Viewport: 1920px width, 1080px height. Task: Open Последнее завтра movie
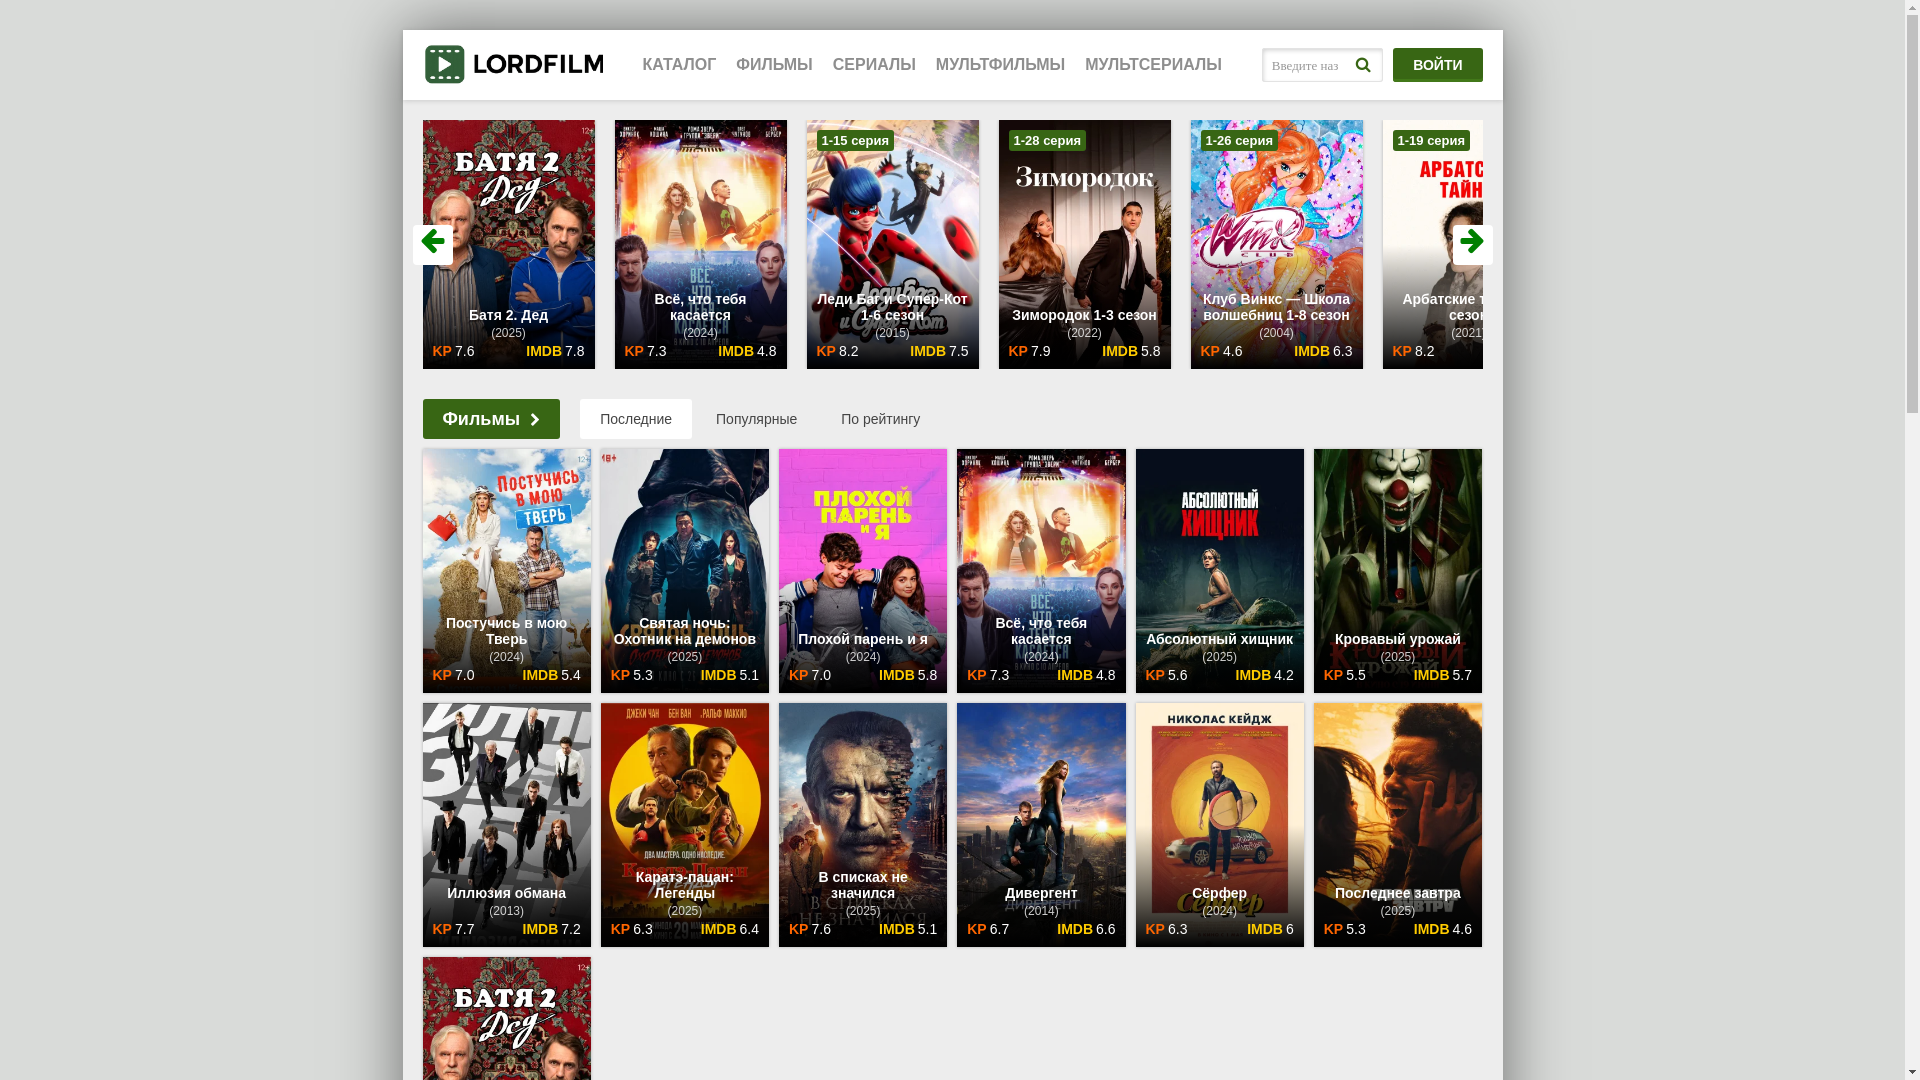pos(1397,824)
